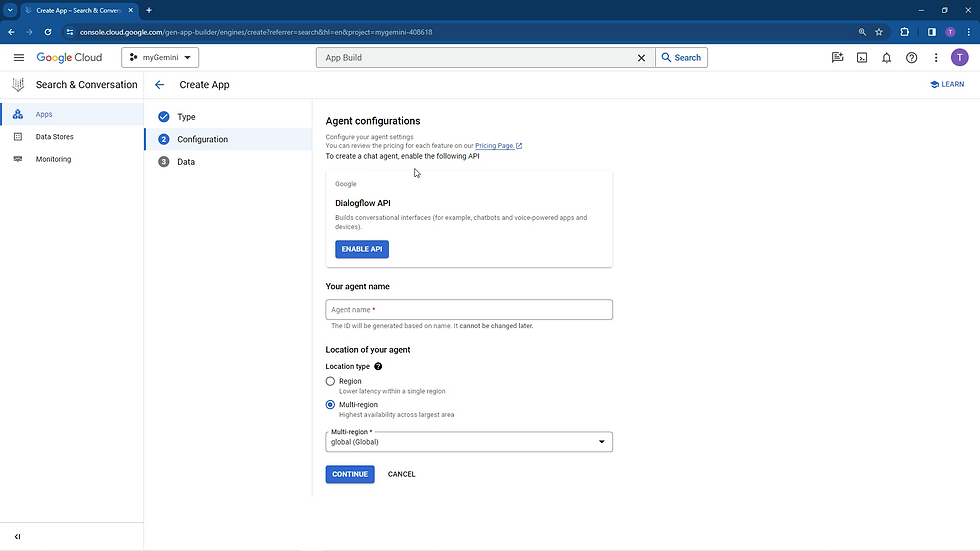The image size is (980, 551).
Task: Select the Region radio option
Action: pyautogui.click(x=330, y=381)
